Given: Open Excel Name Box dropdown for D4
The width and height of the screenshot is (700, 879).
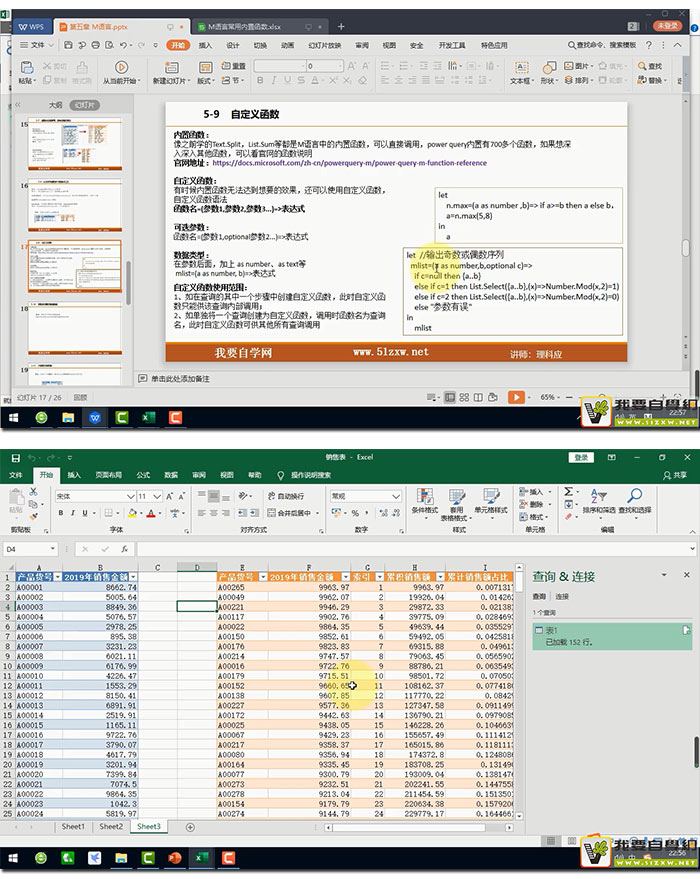Looking at the screenshot, I should (x=53, y=549).
